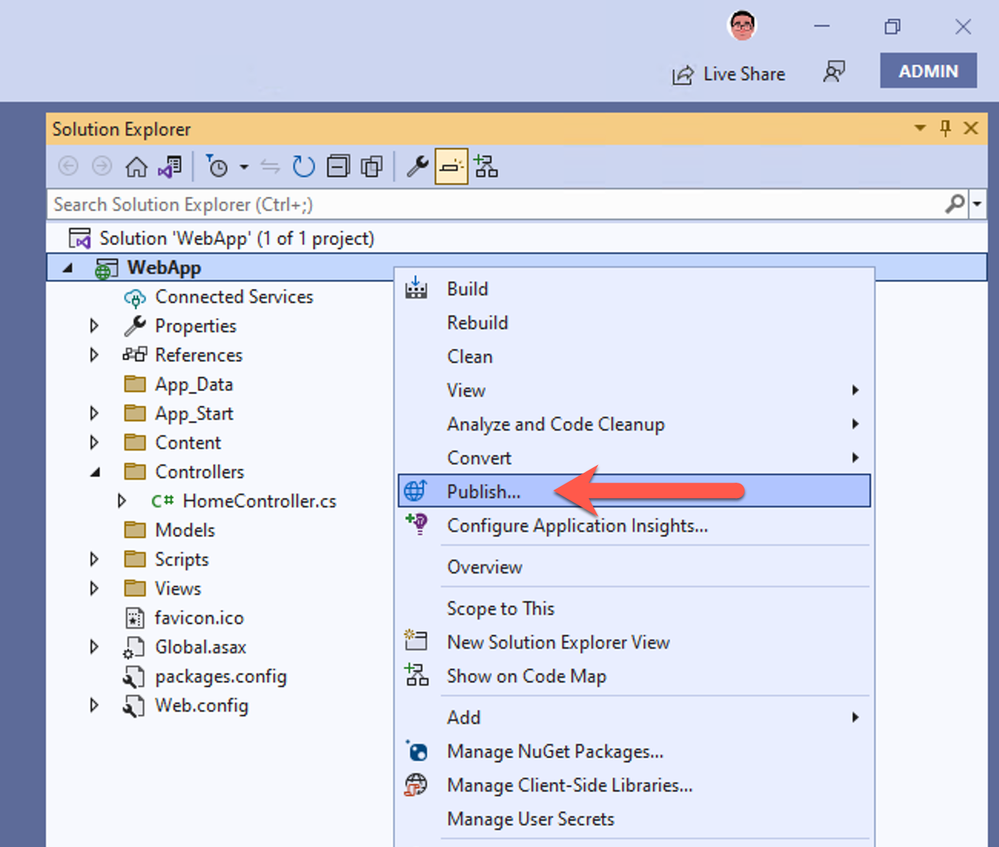This screenshot has width=999, height=847.
Task: Click the Home icon in Solution Explorer toolbar
Action: [x=136, y=167]
